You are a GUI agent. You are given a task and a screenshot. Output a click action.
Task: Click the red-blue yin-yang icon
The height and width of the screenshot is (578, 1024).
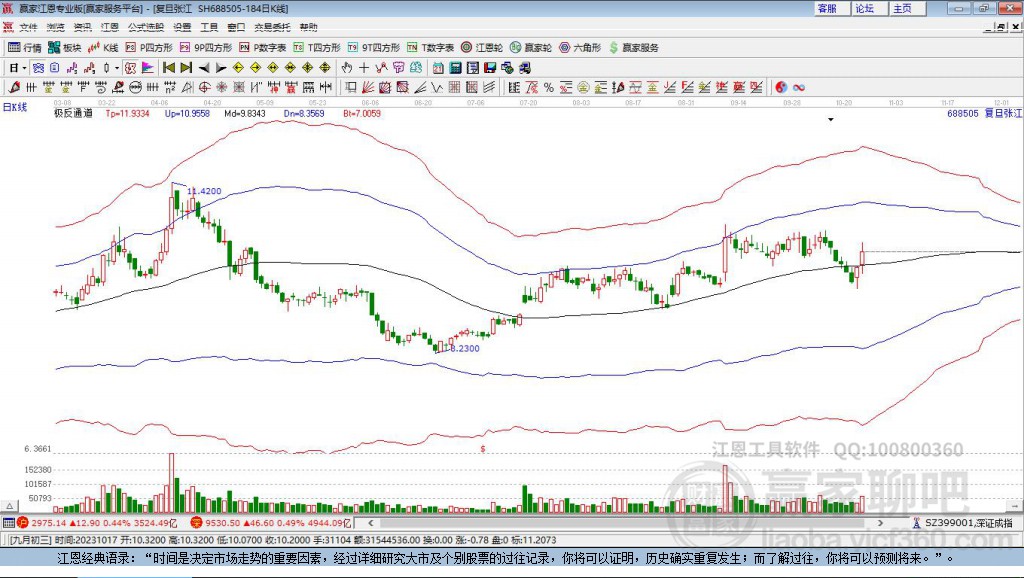(781, 88)
